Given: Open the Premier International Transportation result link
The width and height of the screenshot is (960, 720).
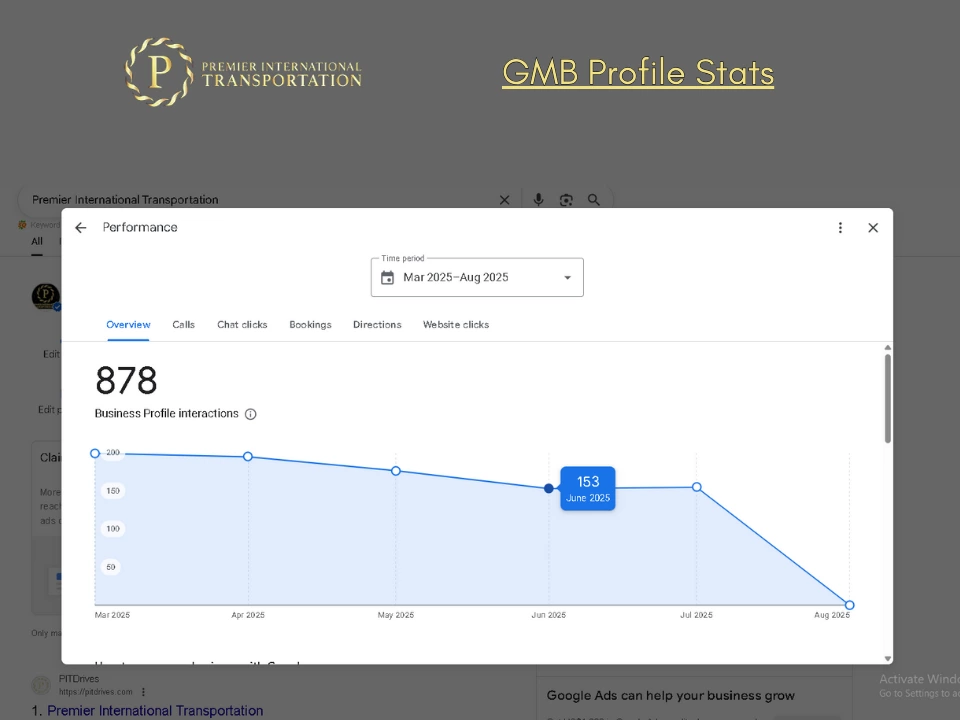Looking at the screenshot, I should click(x=155, y=711).
